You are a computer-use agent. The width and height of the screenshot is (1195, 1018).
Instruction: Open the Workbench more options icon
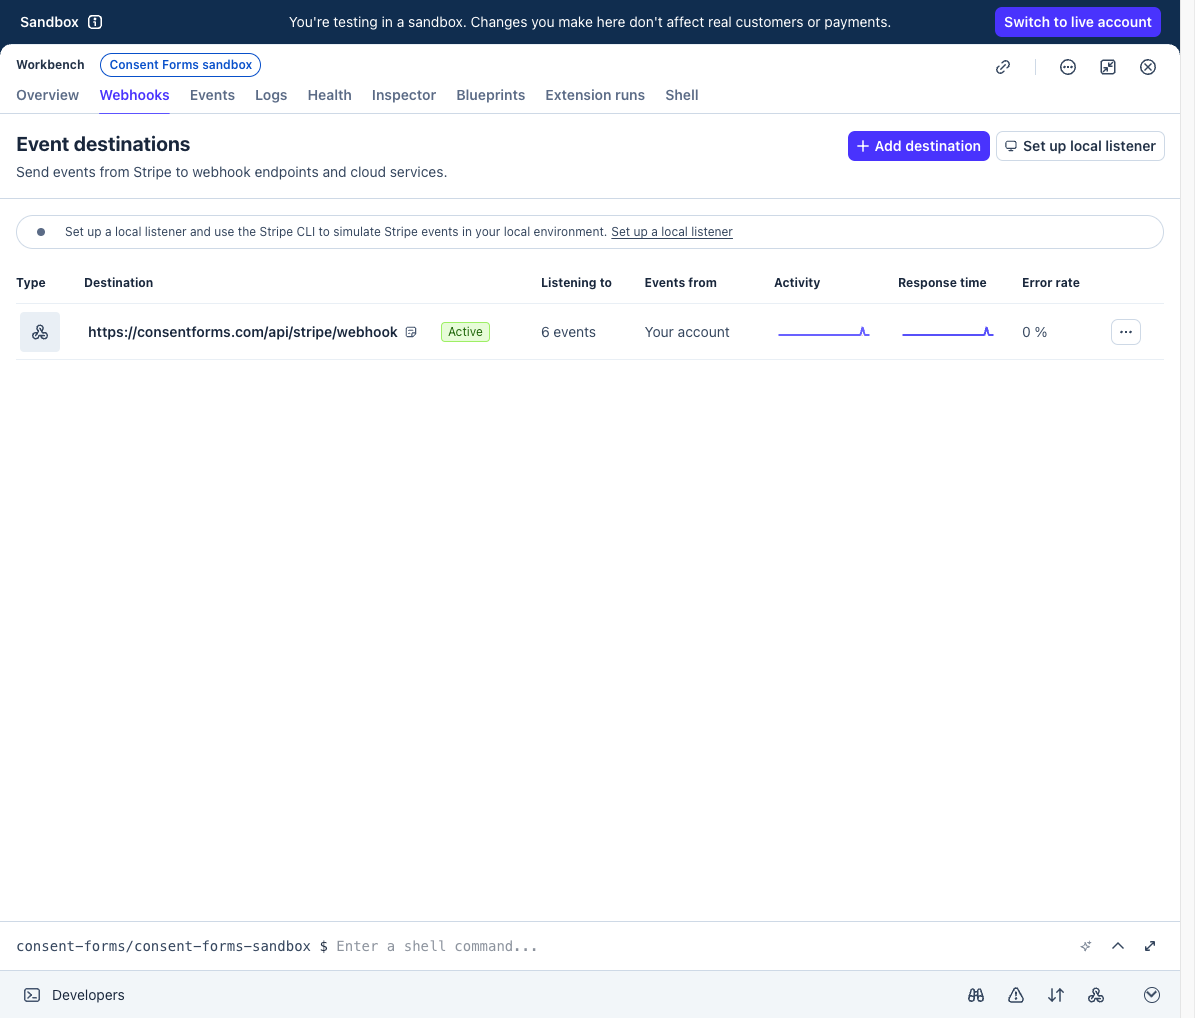1068,67
